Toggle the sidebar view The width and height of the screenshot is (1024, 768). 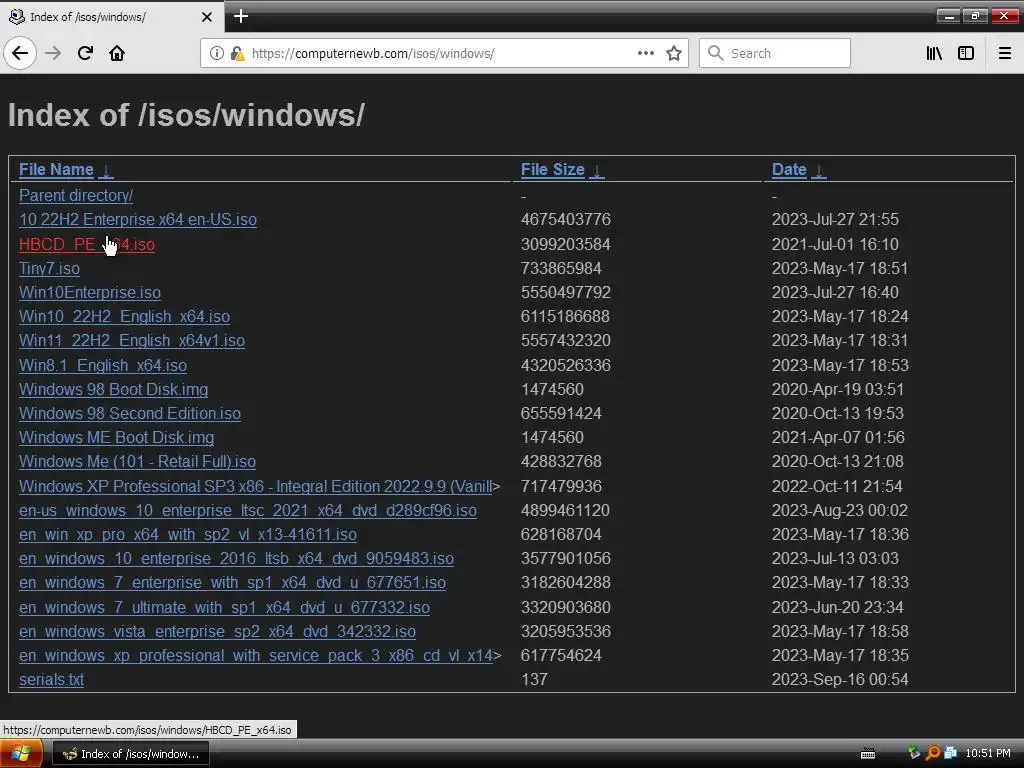click(966, 53)
